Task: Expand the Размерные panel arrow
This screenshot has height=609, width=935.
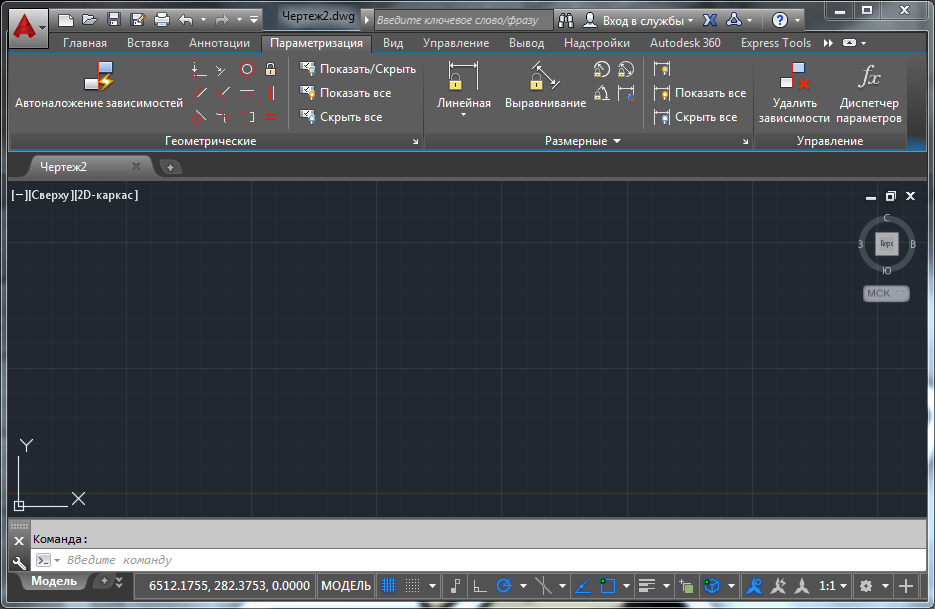Action: coord(617,141)
